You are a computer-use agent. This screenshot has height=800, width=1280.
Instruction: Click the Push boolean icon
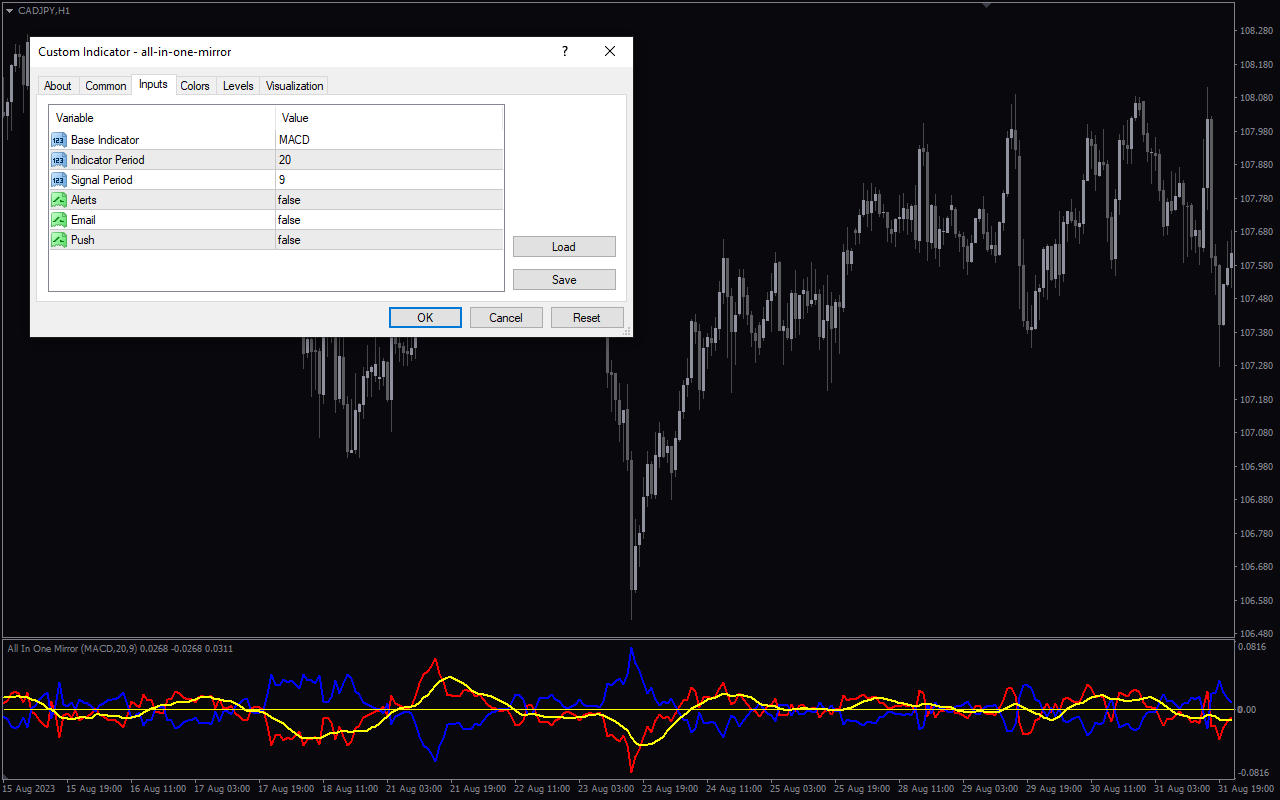59,240
